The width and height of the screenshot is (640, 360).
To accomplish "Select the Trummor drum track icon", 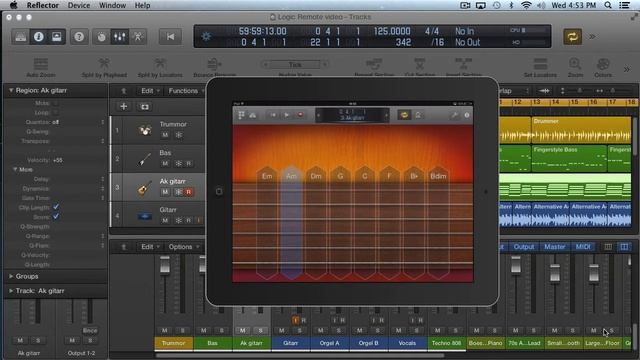I will (x=144, y=131).
